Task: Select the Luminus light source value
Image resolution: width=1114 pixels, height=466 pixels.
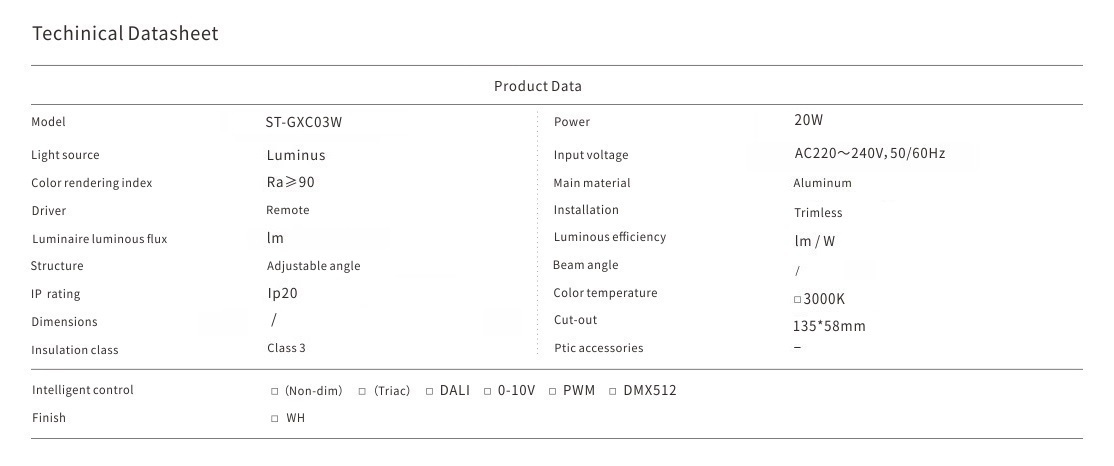Action: tap(296, 155)
